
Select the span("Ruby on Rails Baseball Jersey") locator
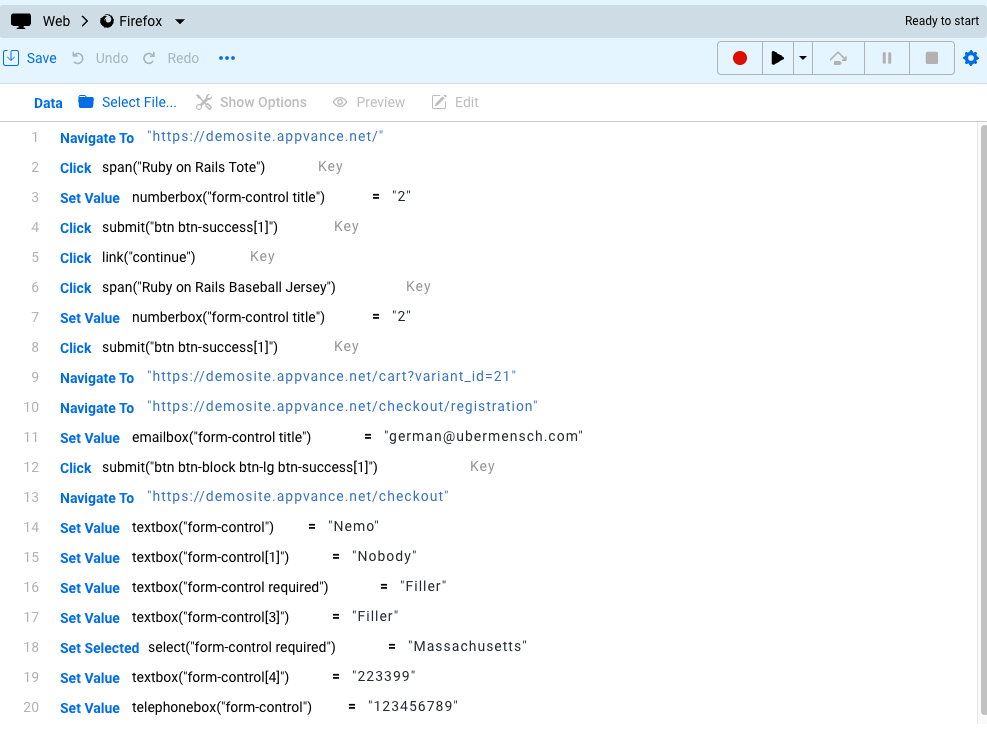pyautogui.click(x=218, y=287)
